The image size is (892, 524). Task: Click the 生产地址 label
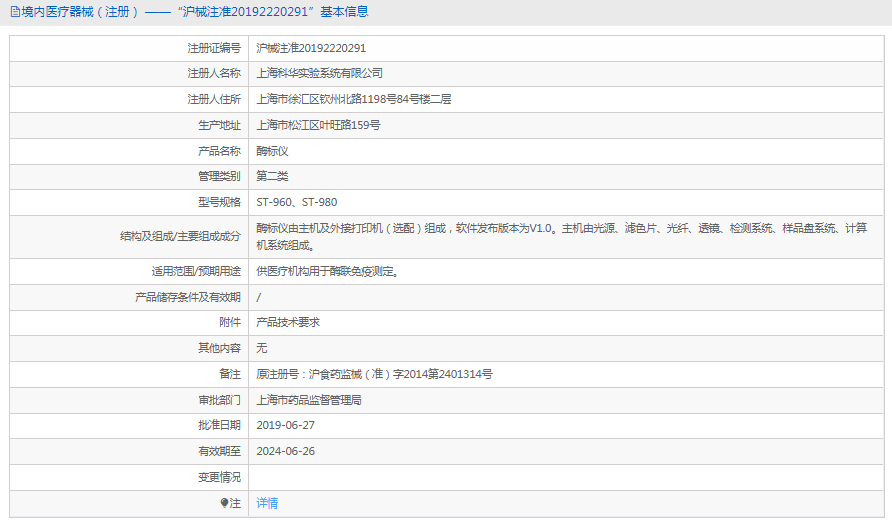click(219, 125)
